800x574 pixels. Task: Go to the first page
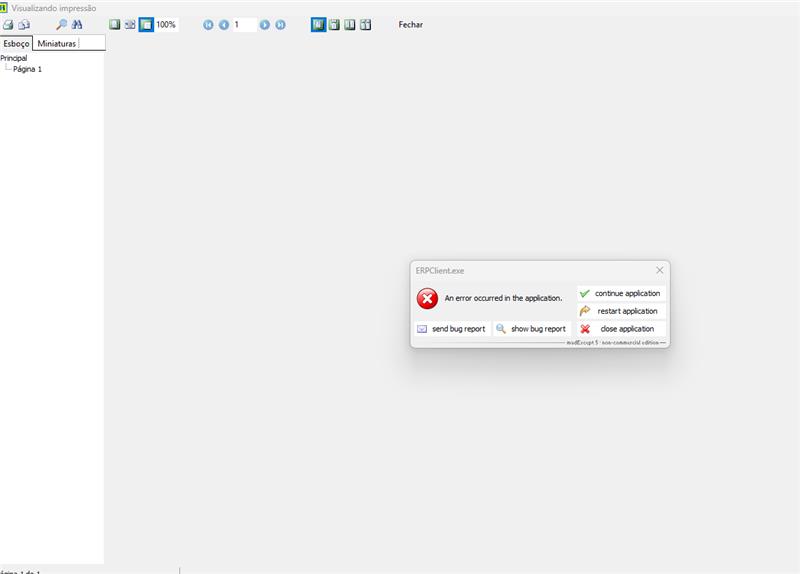click(x=208, y=24)
